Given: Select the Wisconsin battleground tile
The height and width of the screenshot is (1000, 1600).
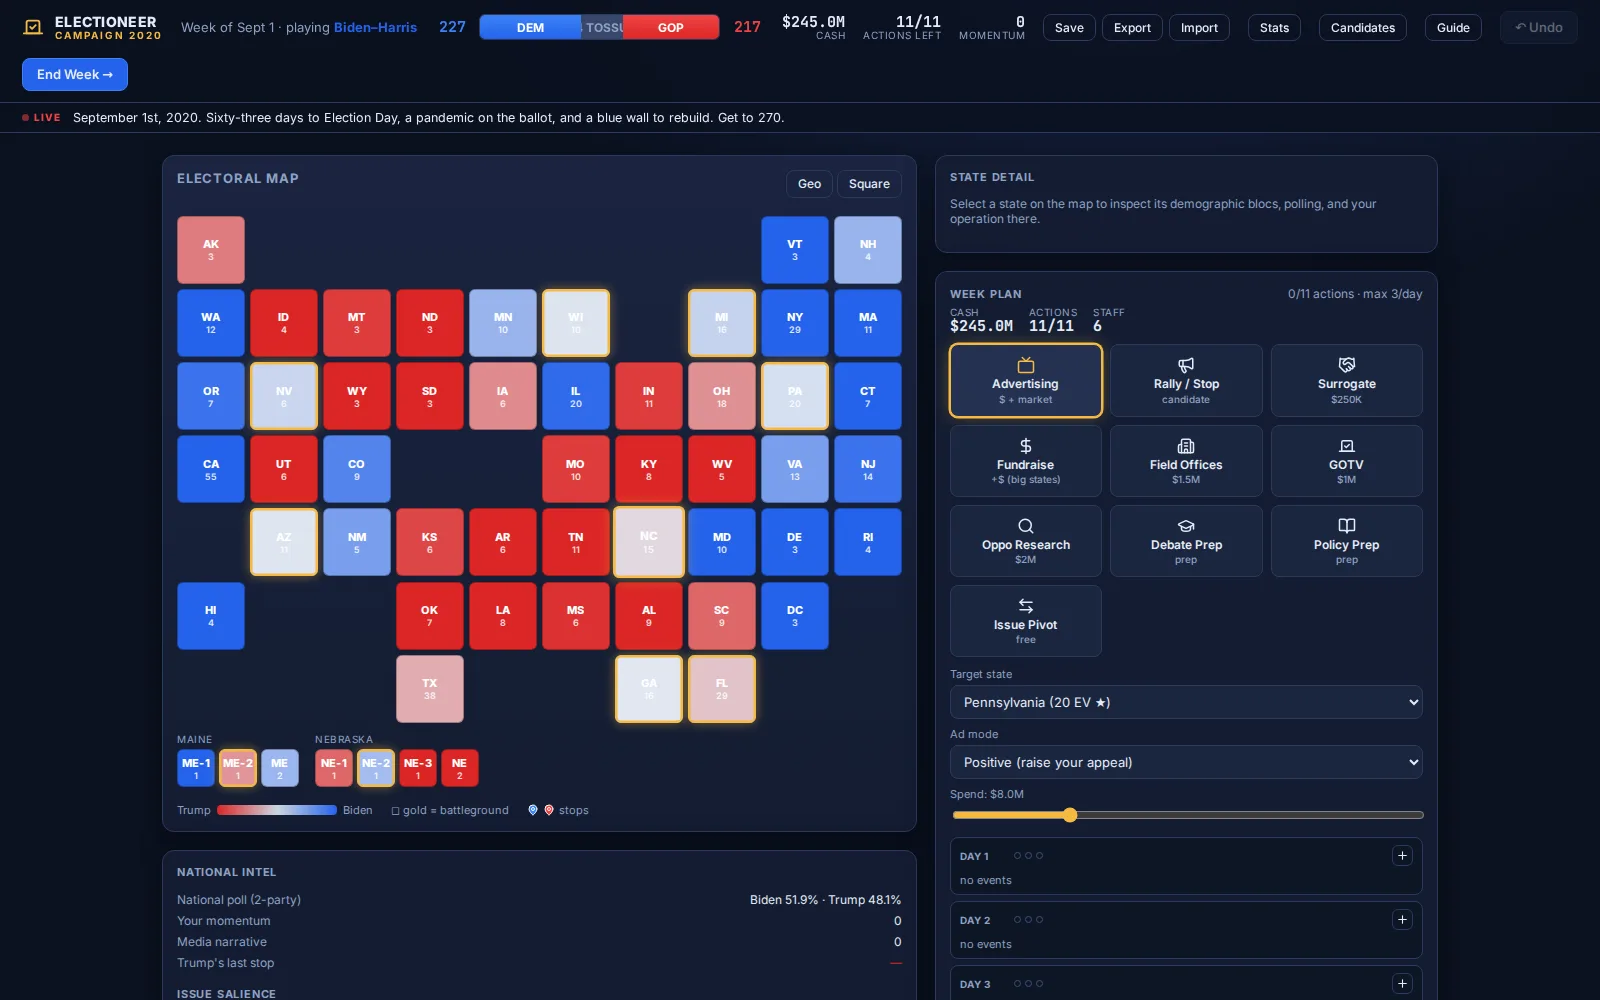Looking at the screenshot, I should point(576,323).
